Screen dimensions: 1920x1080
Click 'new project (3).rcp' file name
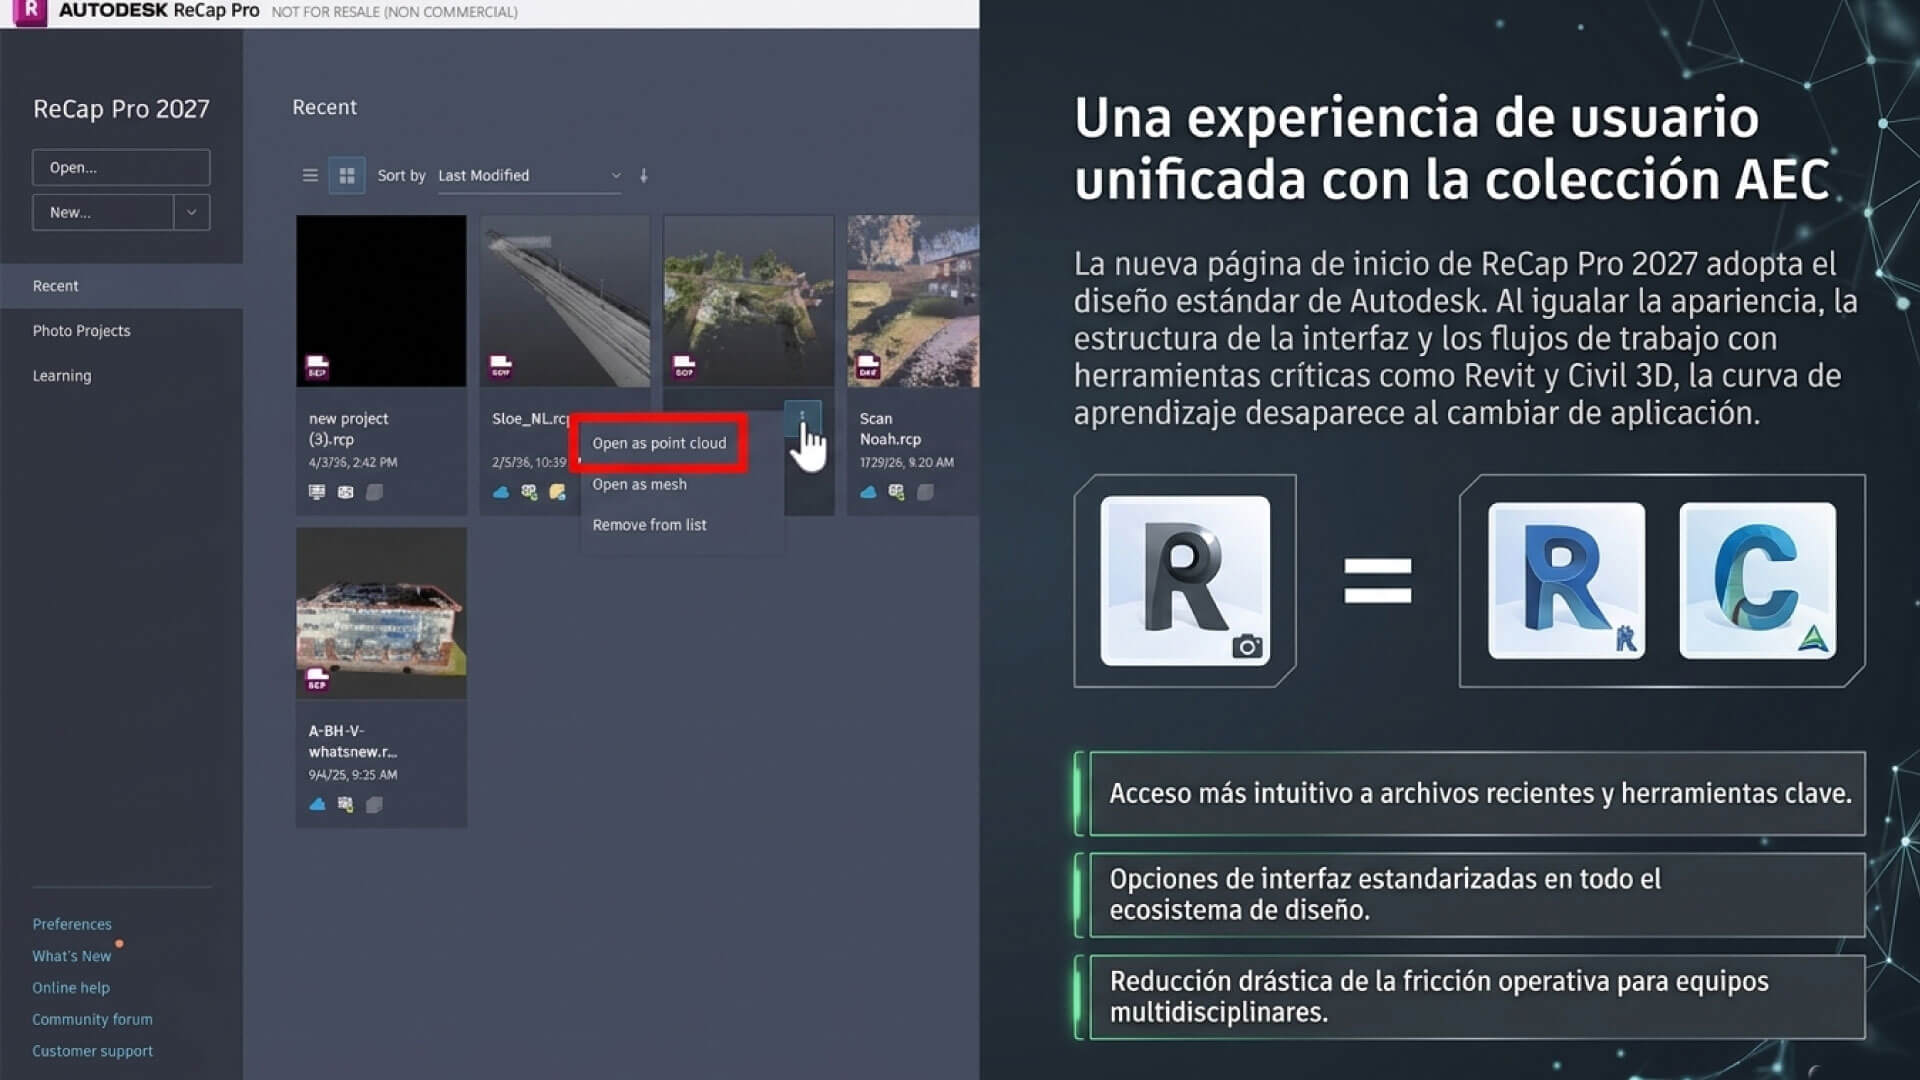pos(349,429)
